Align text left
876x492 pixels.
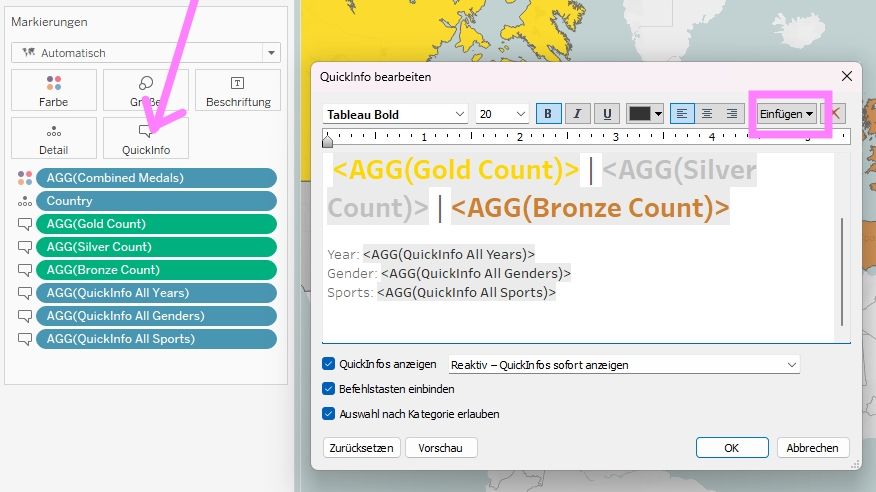coord(682,114)
